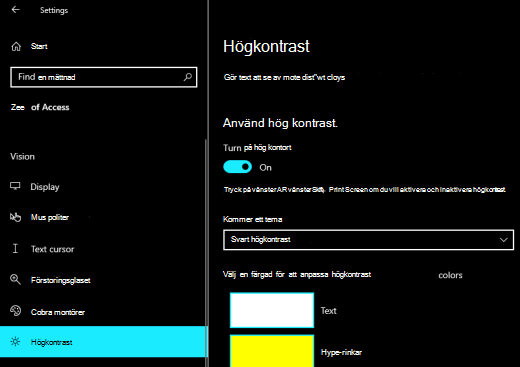Expand theme list via chevron arrow
Viewport: 520px width, 367px height.
(503, 240)
